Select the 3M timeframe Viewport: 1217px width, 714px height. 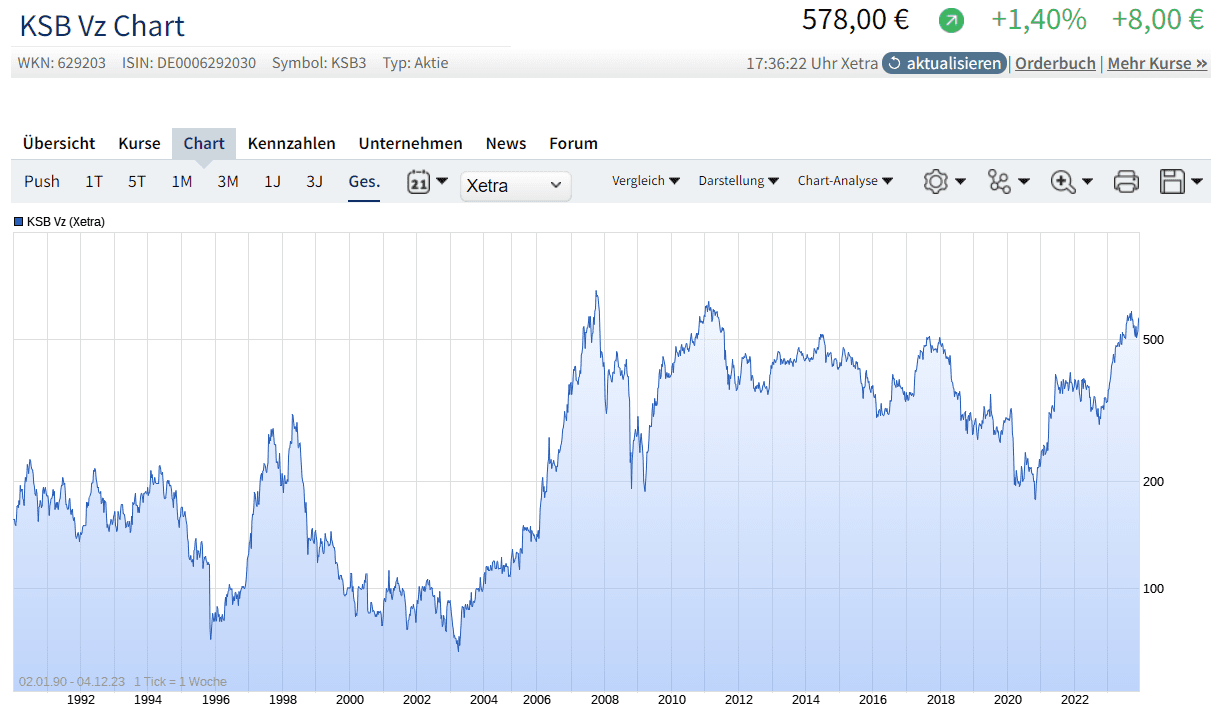(x=228, y=181)
